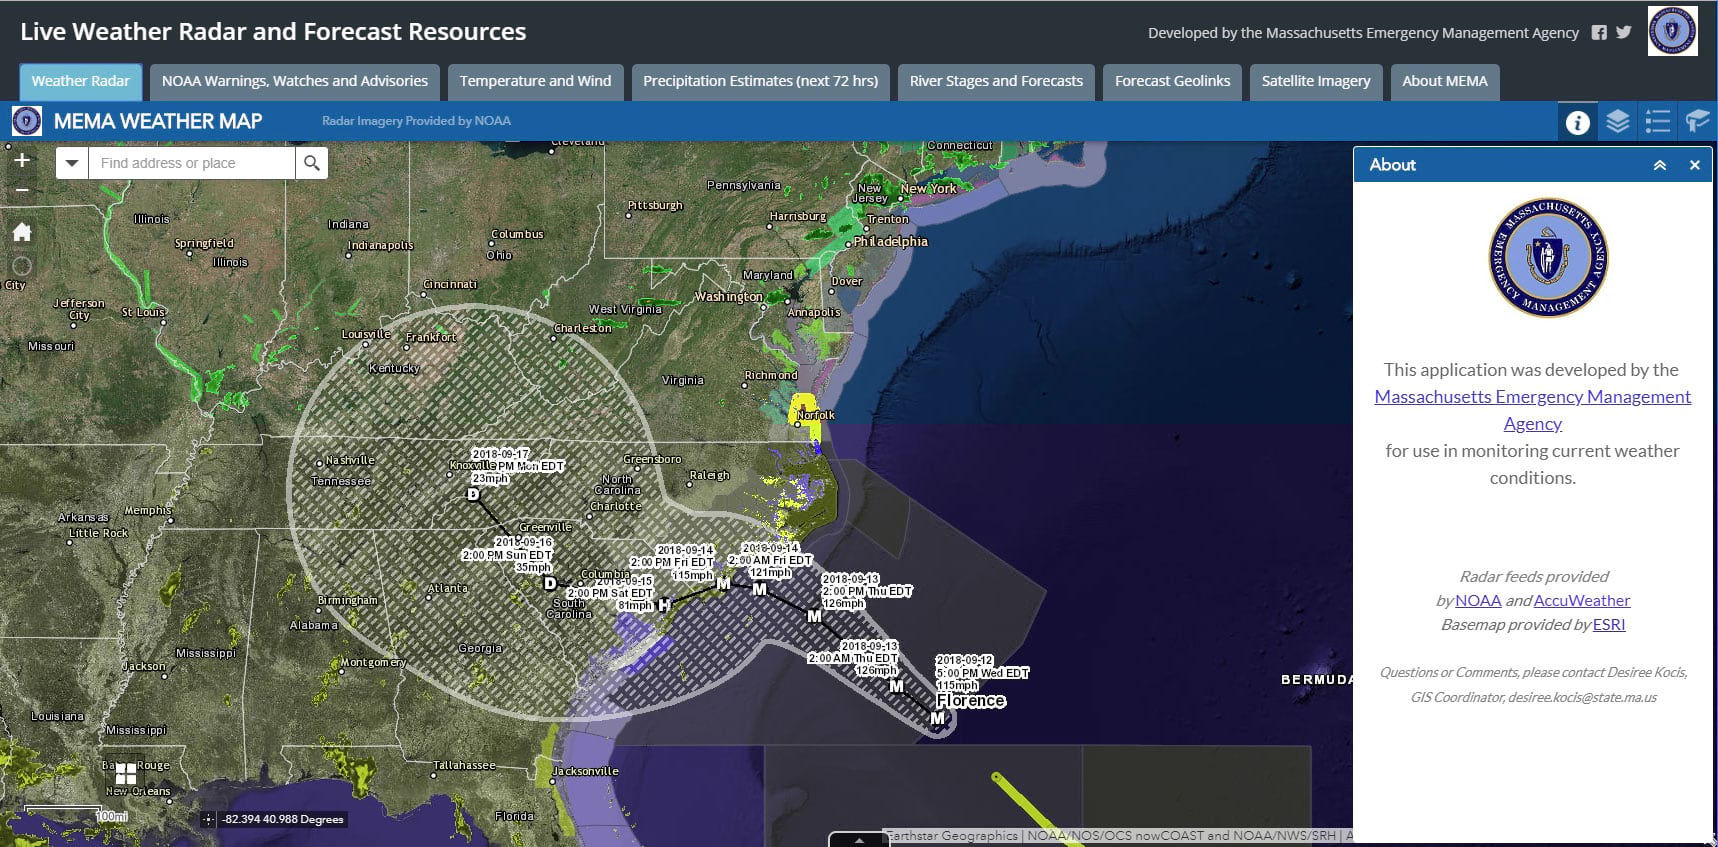Open MEMA's Twitter page icon
This screenshot has height=847, width=1718.
[x=1624, y=32]
